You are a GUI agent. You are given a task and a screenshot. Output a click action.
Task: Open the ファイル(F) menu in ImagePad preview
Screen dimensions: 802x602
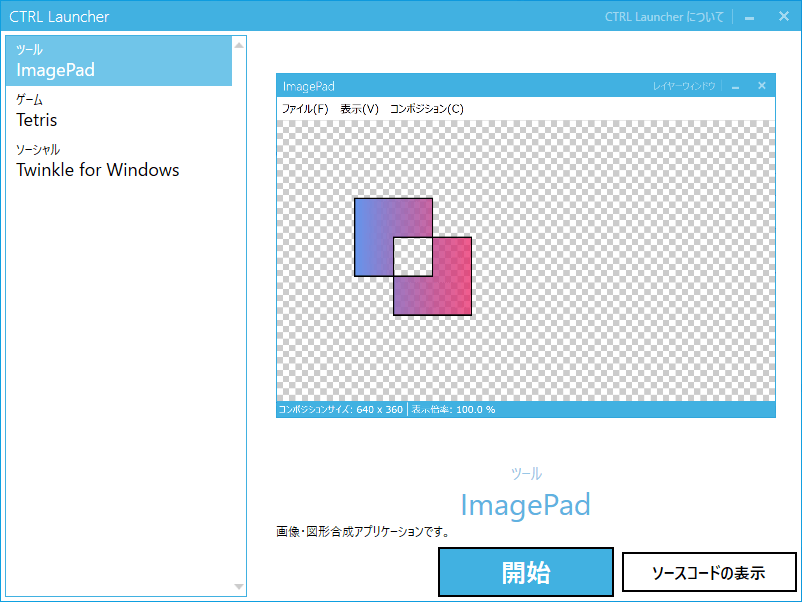[x=304, y=108]
